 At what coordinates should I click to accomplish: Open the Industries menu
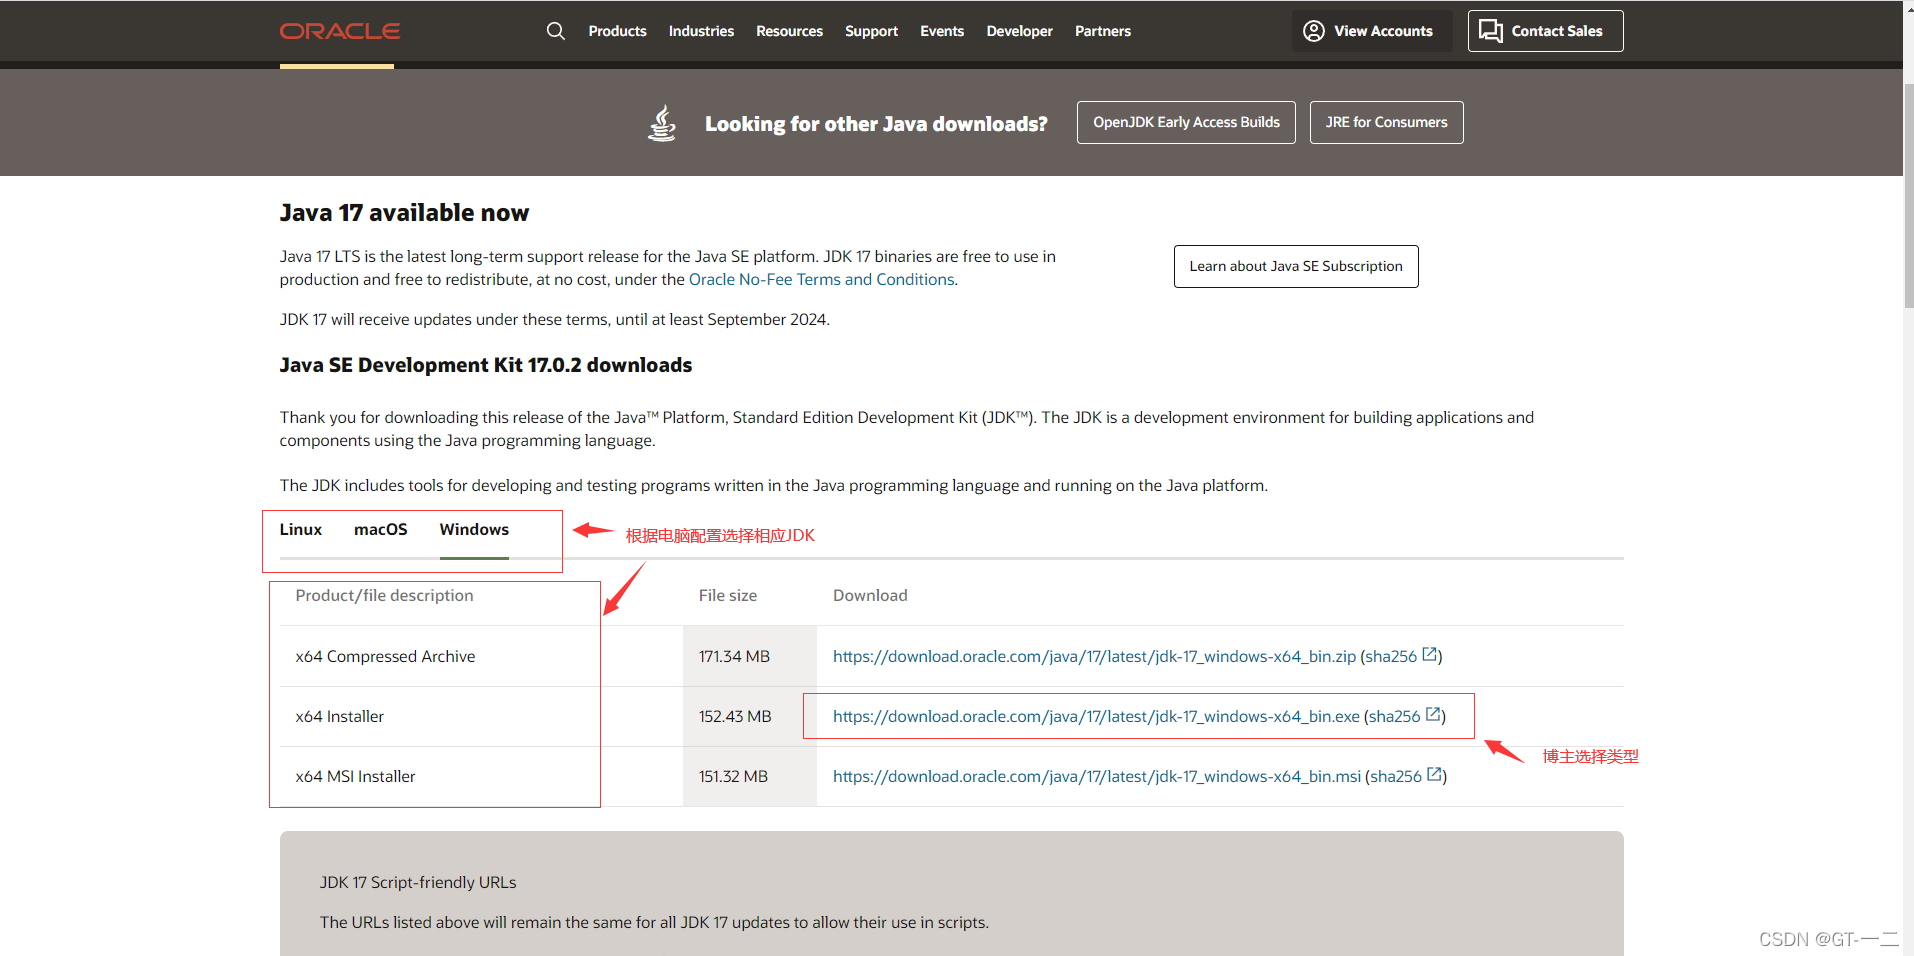click(x=701, y=31)
